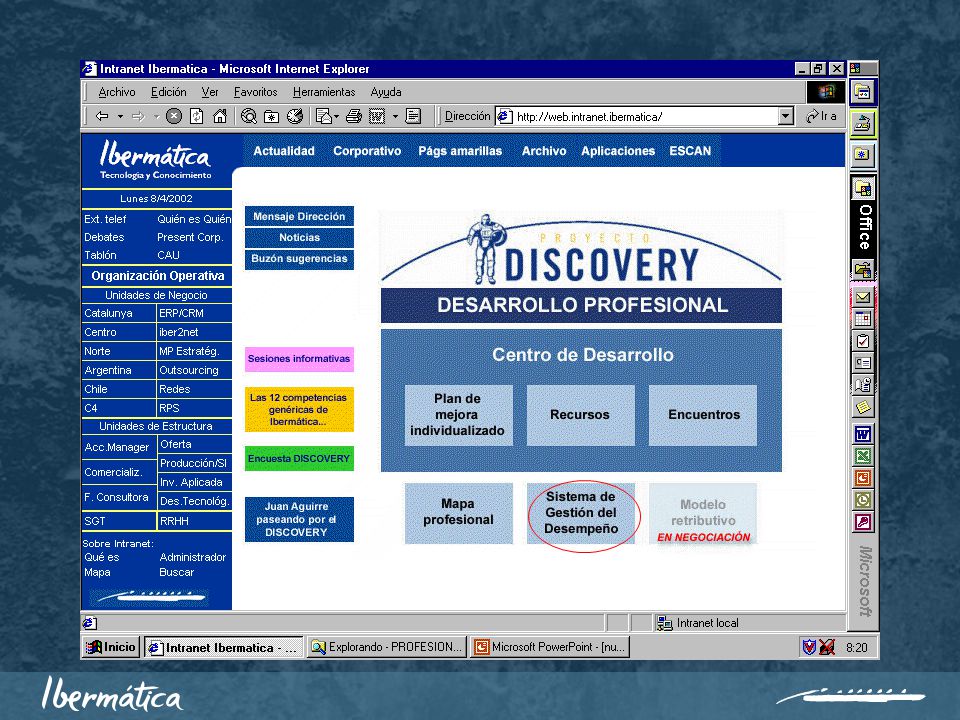Launch Microsoft Access key icon in Office bar
960x720 pixels.
click(x=863, y=522)
